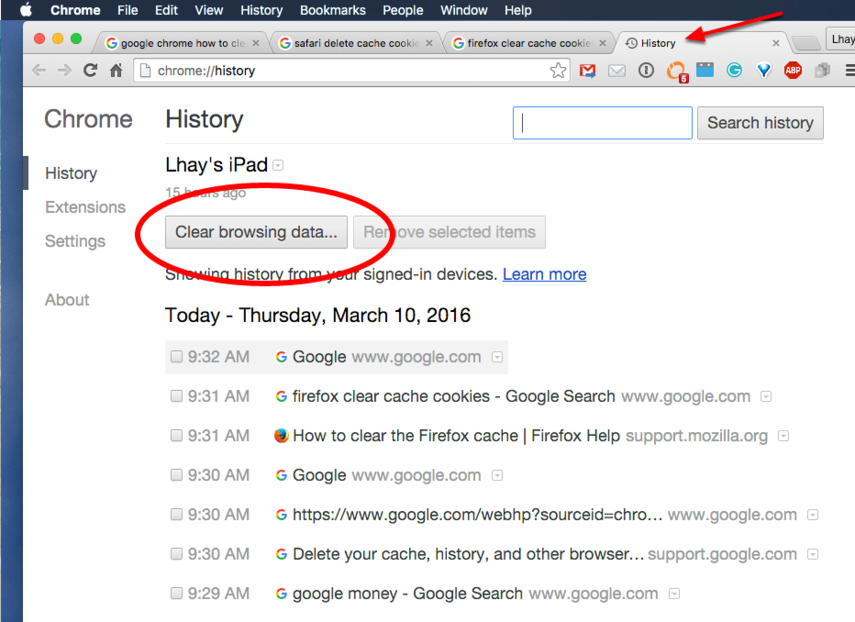
Task: Close the 'google chrome how to cle' tab
Action: (x=256, y=43)
